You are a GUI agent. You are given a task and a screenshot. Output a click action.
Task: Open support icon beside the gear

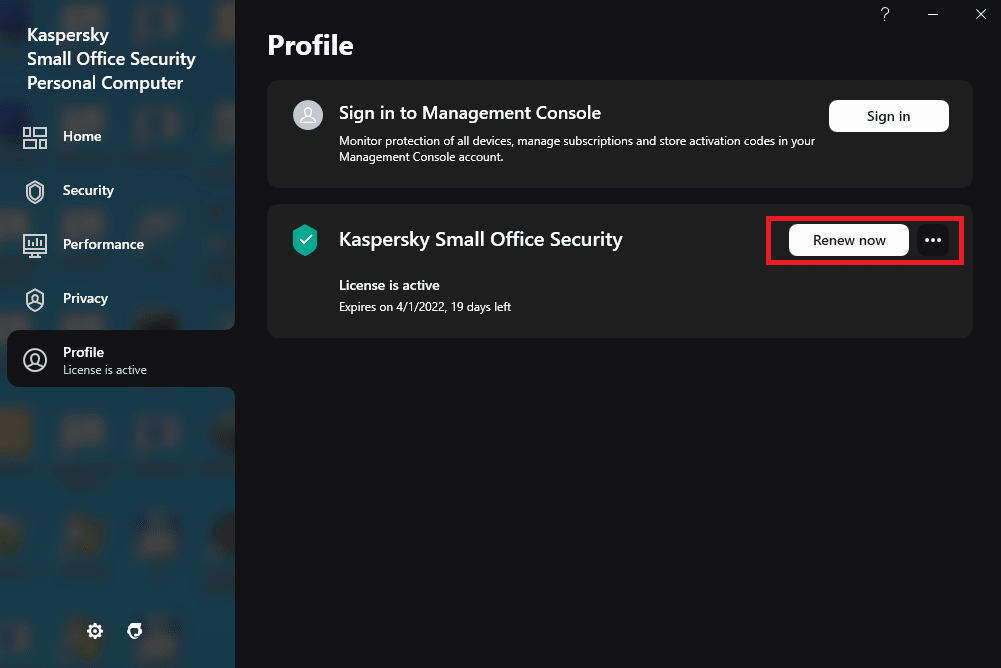point(135,631)
